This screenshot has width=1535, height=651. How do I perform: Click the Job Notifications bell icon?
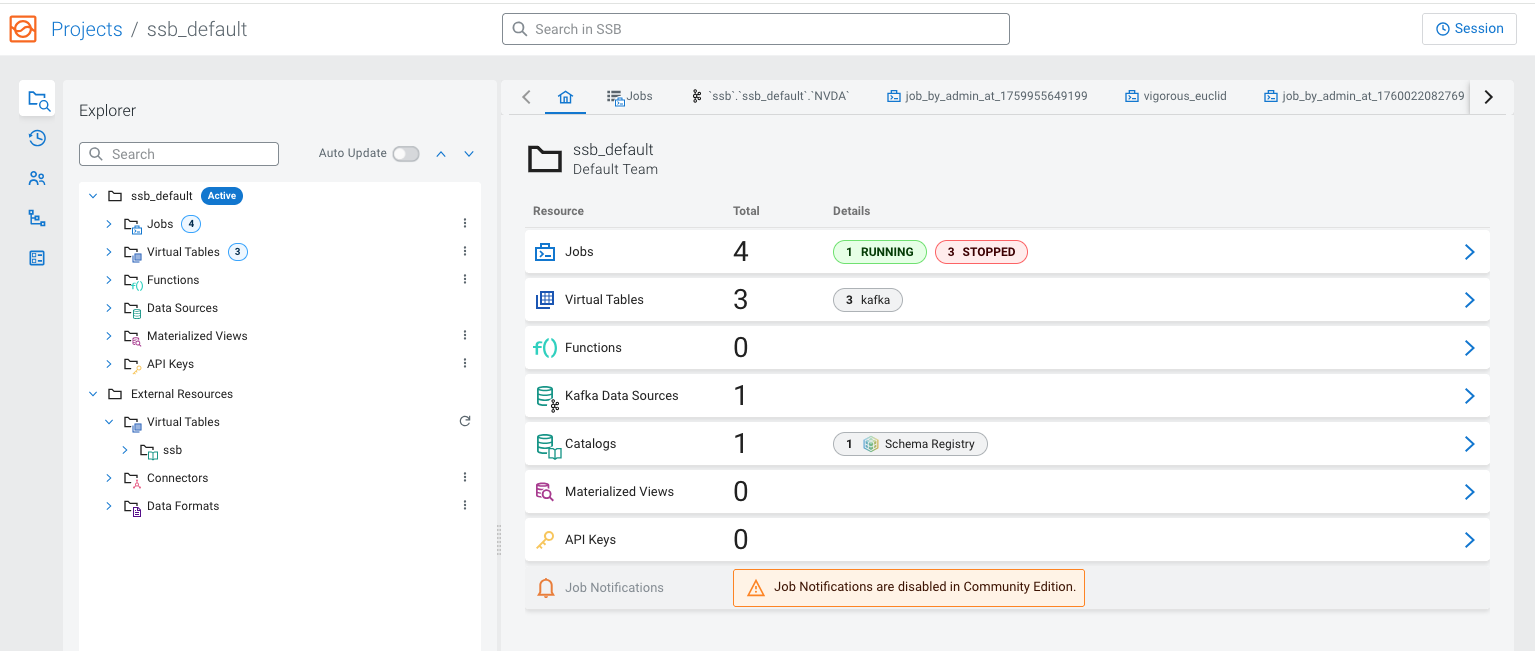546,588
